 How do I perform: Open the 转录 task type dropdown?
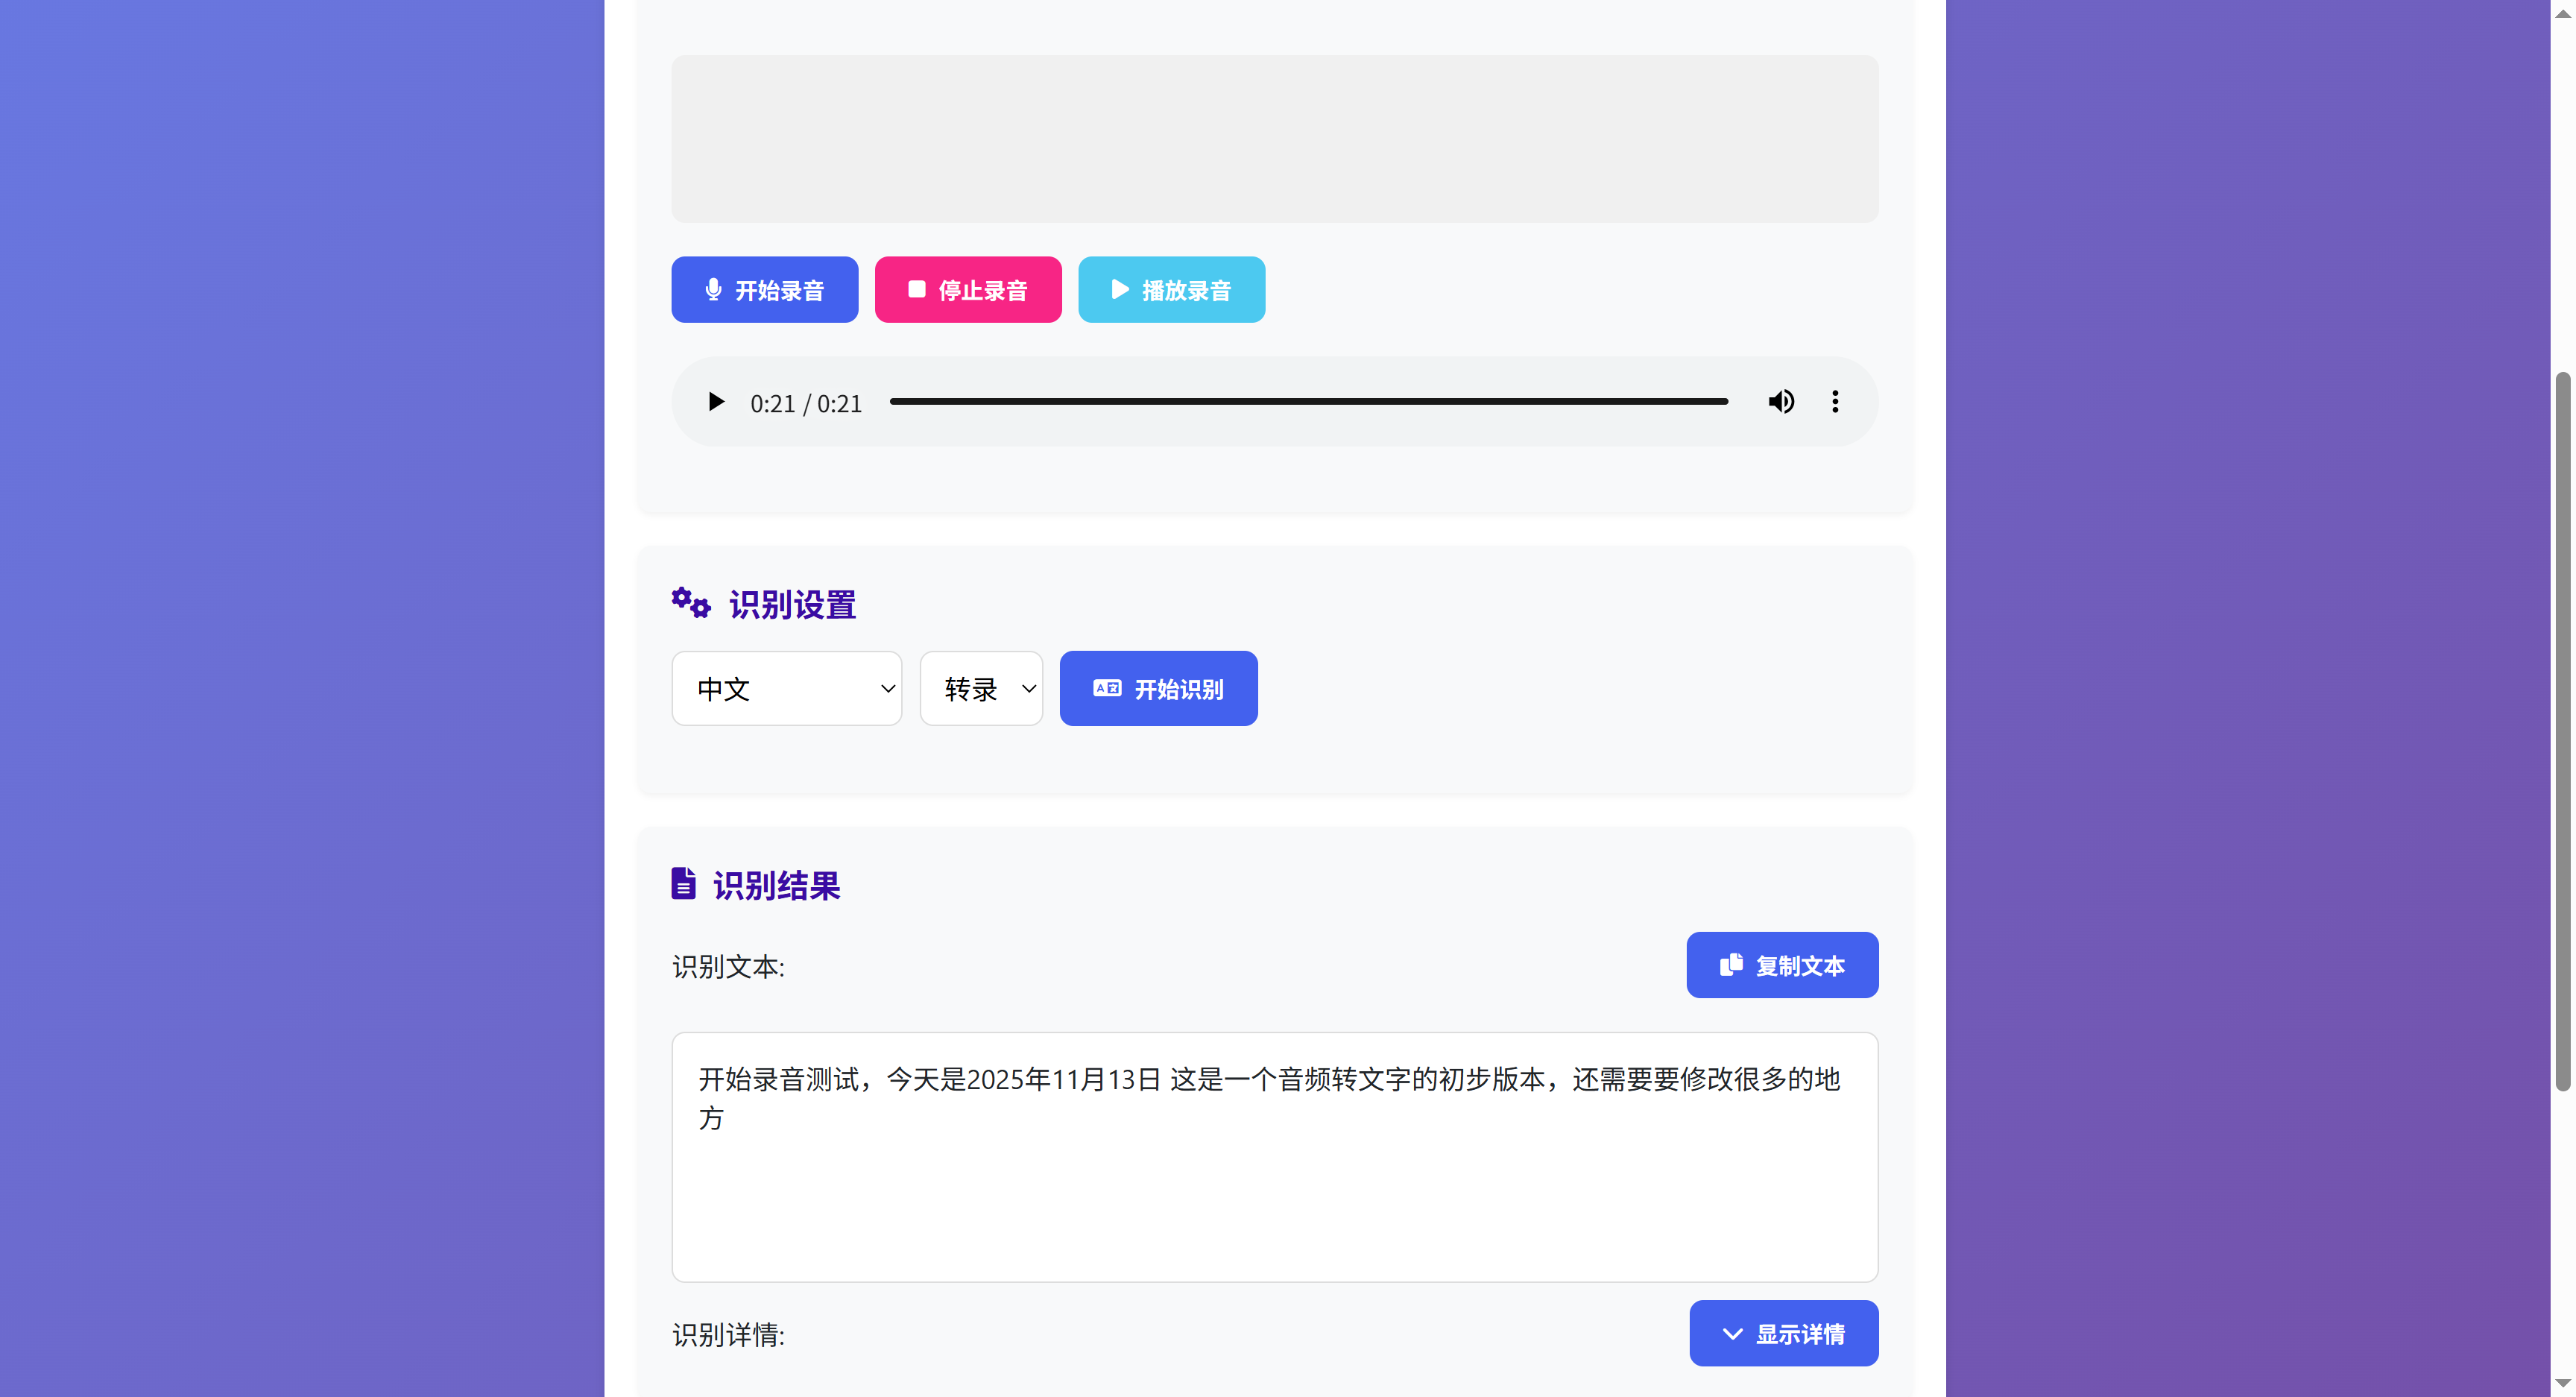[x=980, y=689]
